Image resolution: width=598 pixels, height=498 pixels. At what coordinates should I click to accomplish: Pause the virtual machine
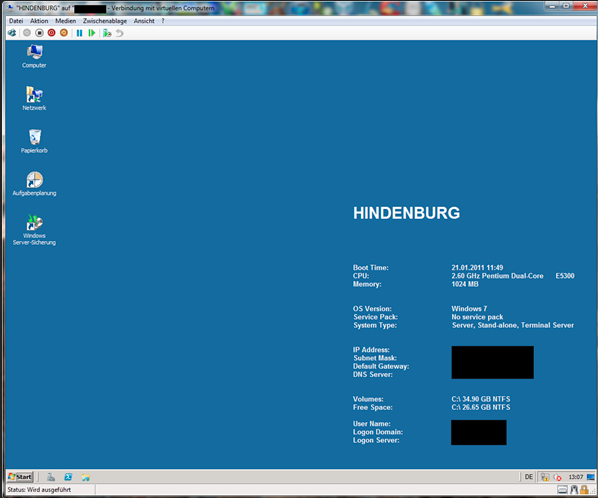click(x=79, y=33)
